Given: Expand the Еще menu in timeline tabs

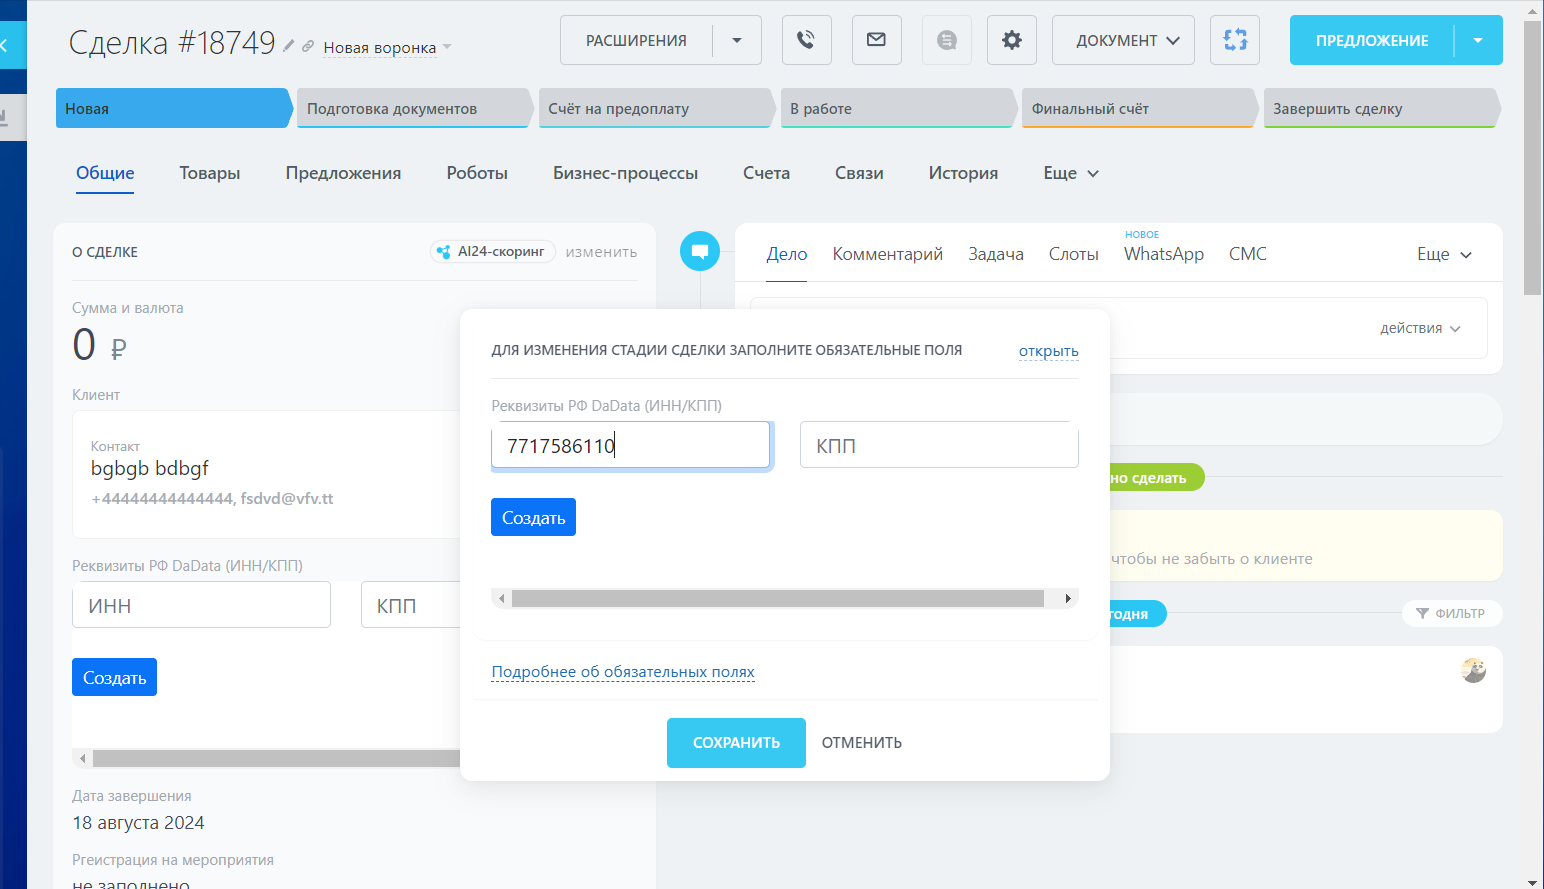Looking at the screenshot, I should [x=1445, y=254].
